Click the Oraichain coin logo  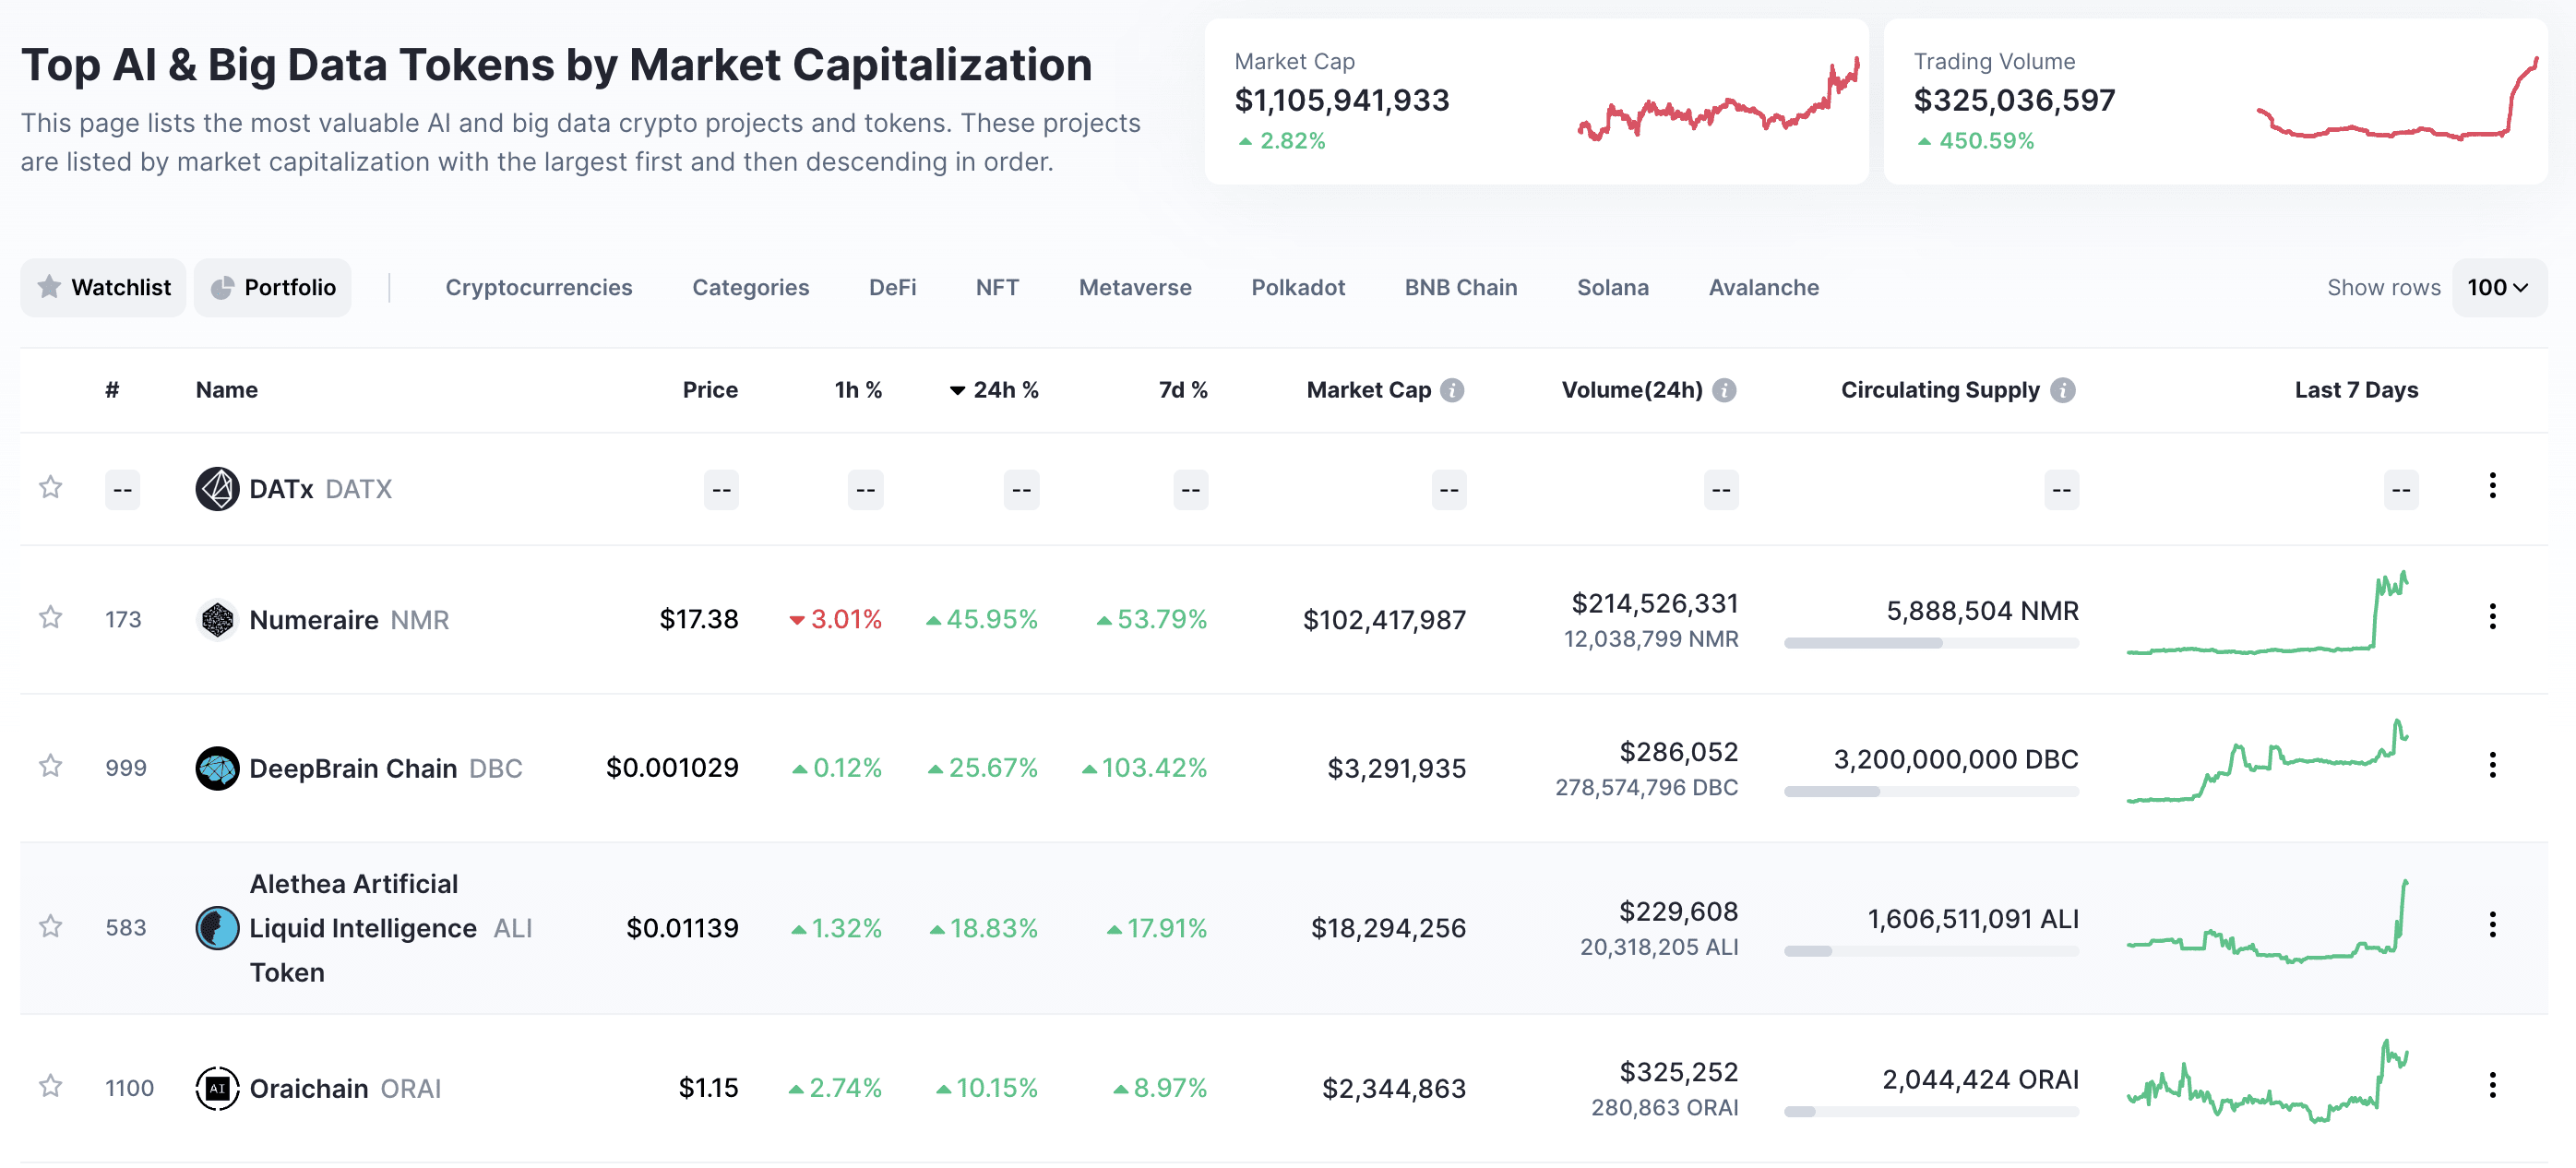point(217,1089)
